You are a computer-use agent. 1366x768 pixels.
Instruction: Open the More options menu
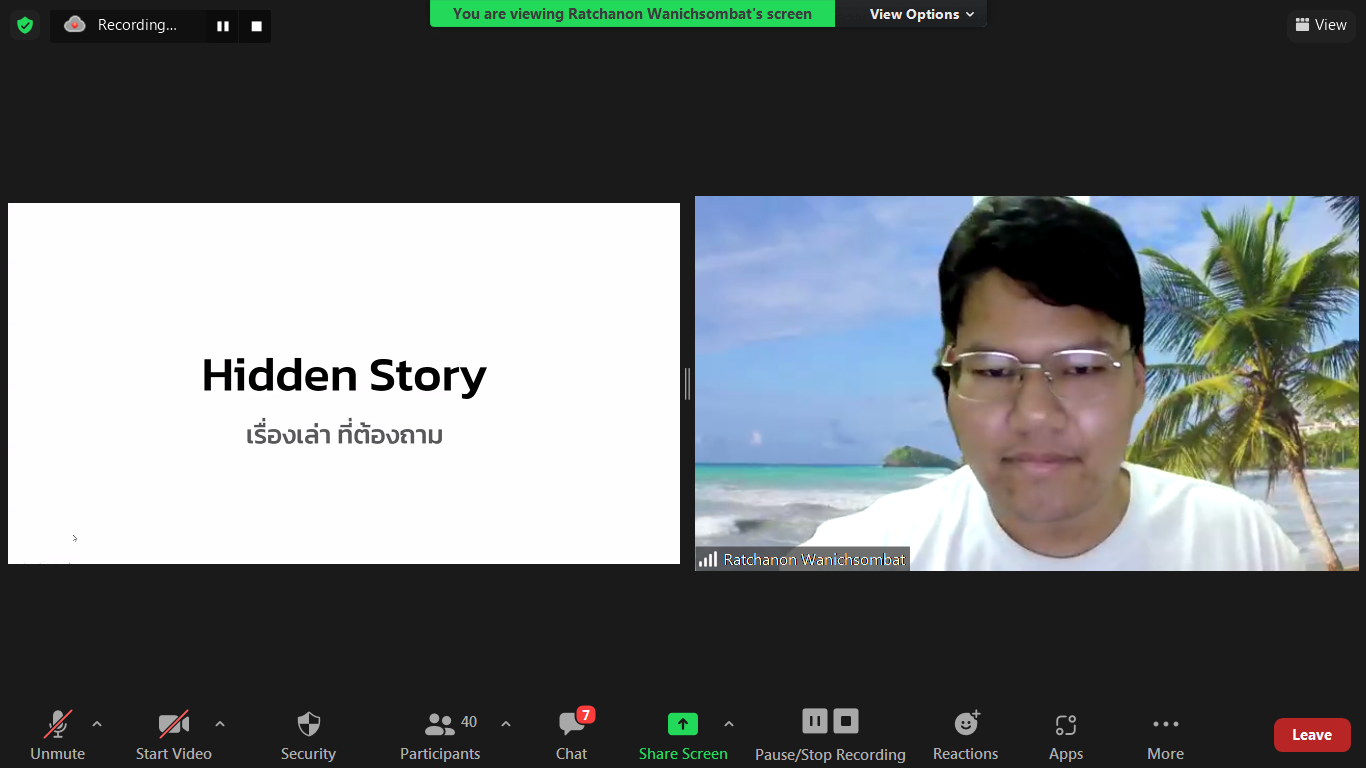pos(1166,736)
